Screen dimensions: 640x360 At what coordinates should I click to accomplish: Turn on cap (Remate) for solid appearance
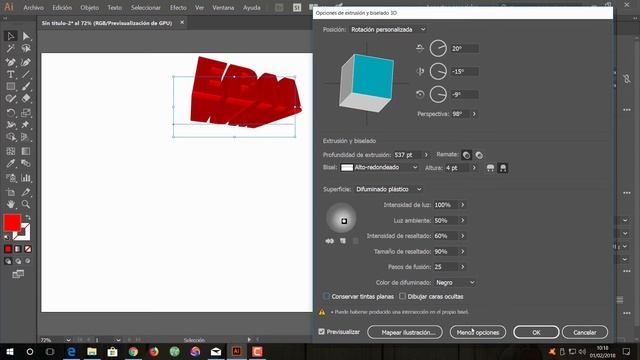click(x=466, y=155)
